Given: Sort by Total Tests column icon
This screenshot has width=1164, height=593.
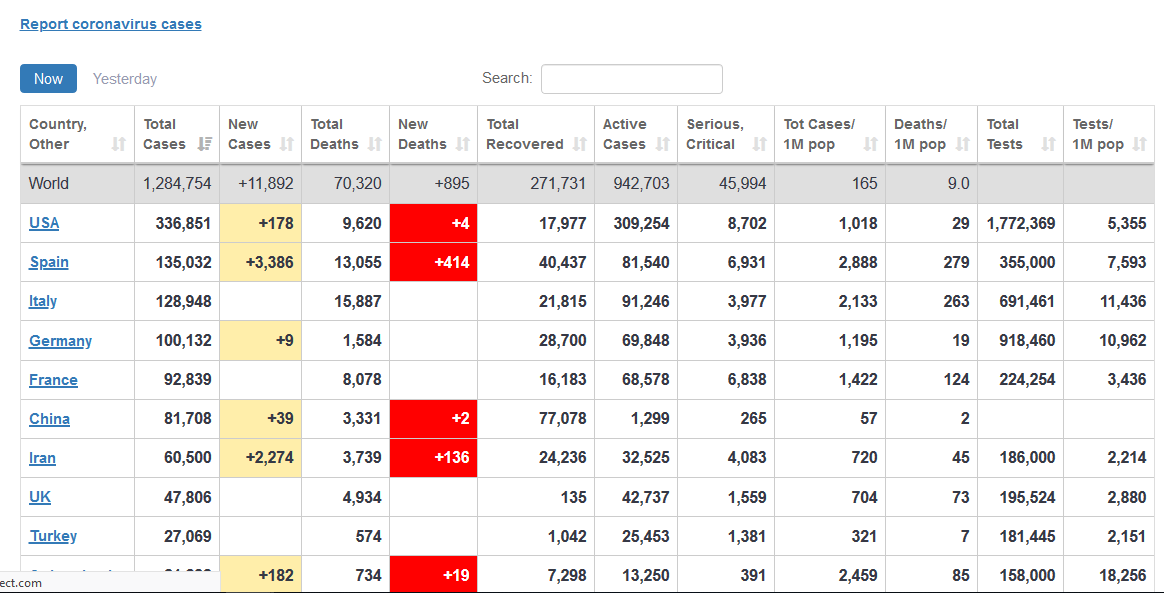Looking at the screenshot, I should coord(1048,144).
